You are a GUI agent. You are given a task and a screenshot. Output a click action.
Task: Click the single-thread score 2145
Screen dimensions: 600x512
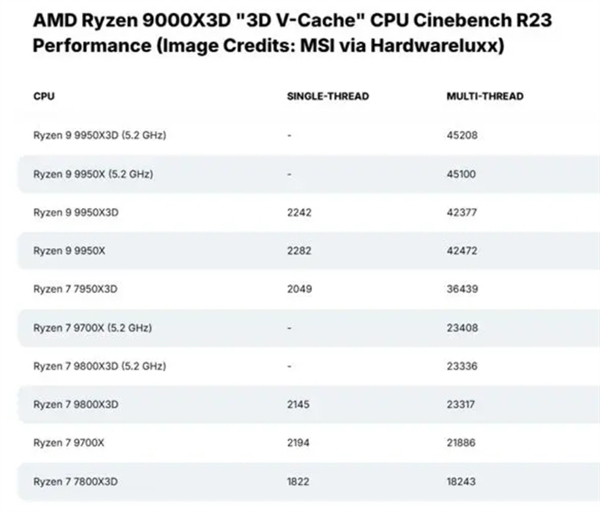(299, 404)
